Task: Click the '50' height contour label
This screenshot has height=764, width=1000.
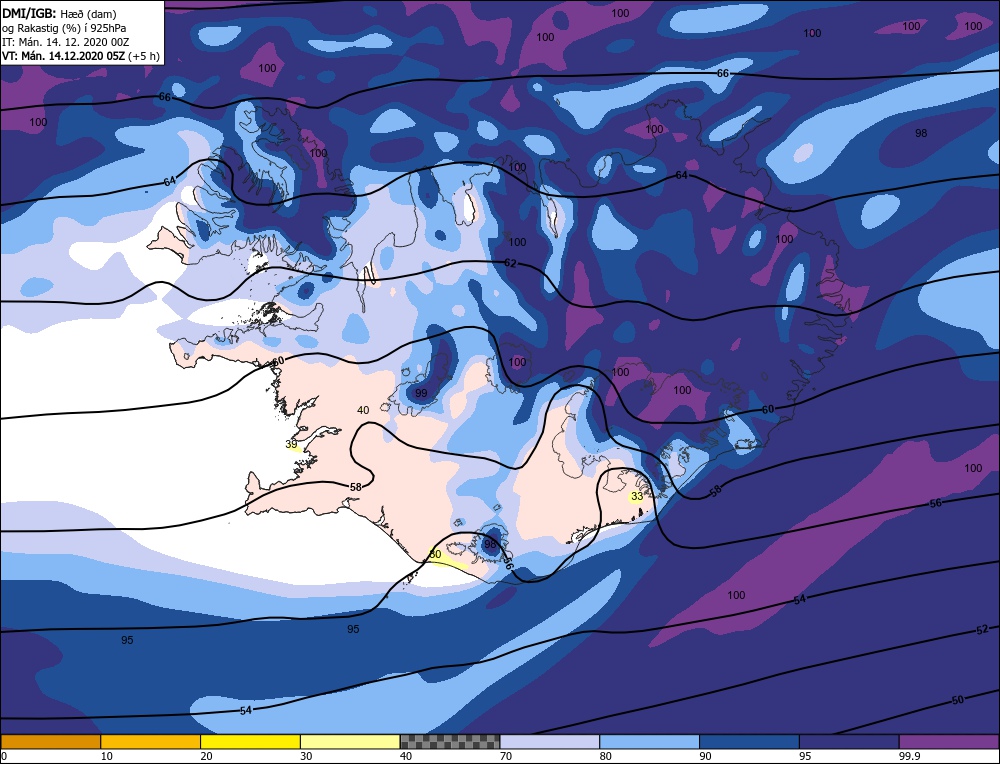Action: pos(957,700)
